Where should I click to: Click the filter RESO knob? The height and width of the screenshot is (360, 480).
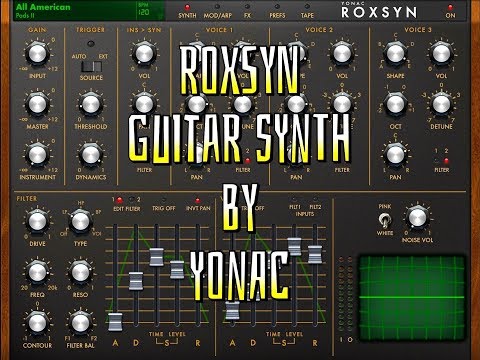click(x=80, y=272)
